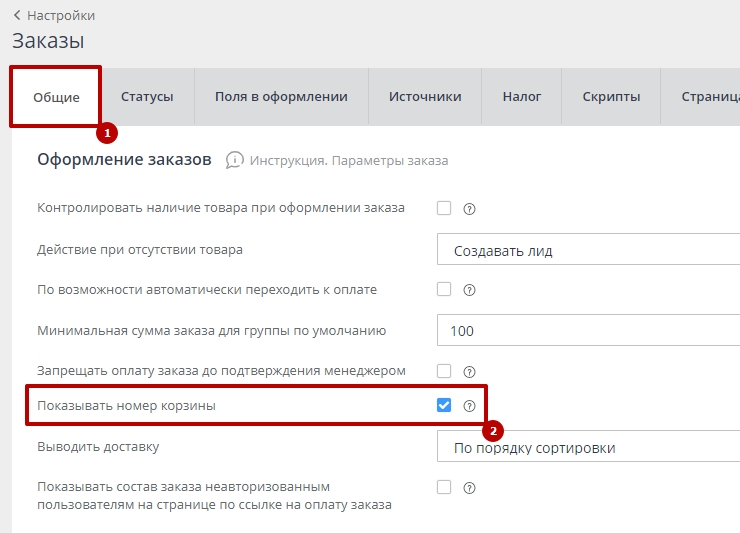Select the 'Налог' tab

coord(521,97)
